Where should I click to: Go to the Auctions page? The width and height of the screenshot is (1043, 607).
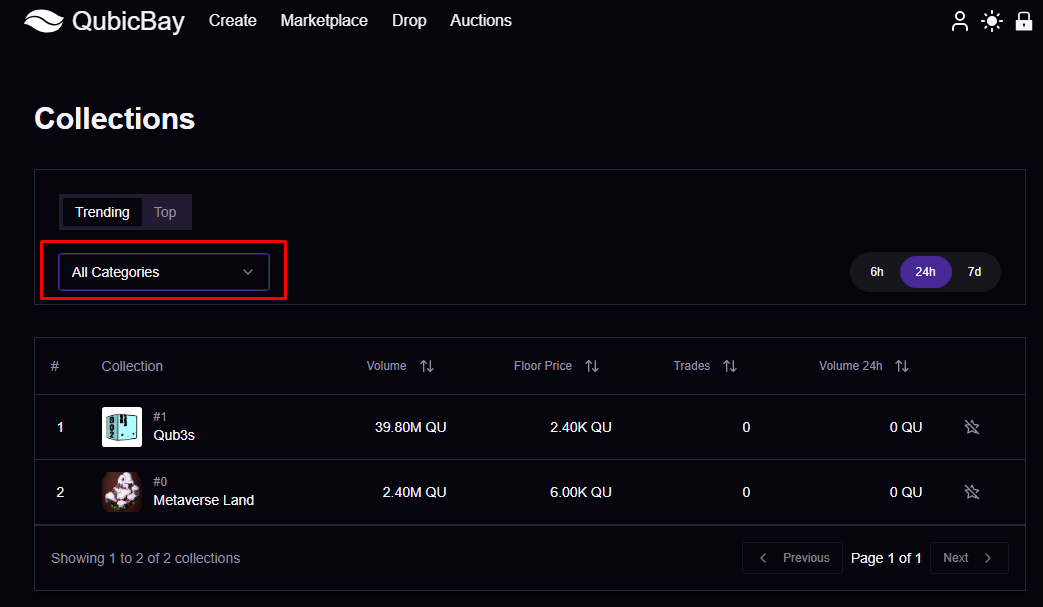tap(481, 21)
